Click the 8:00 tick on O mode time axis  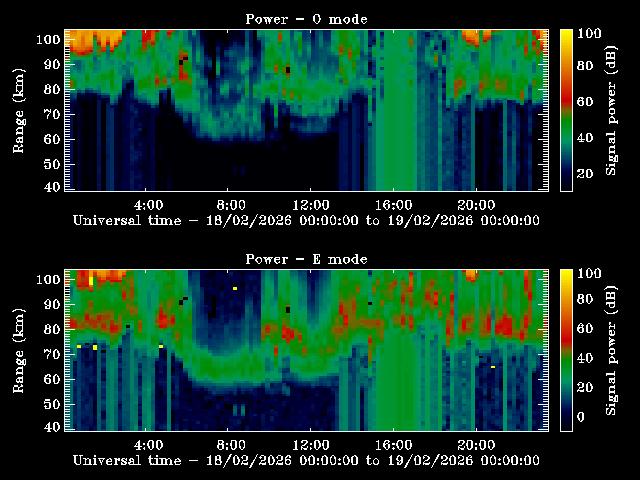point(230,204)
